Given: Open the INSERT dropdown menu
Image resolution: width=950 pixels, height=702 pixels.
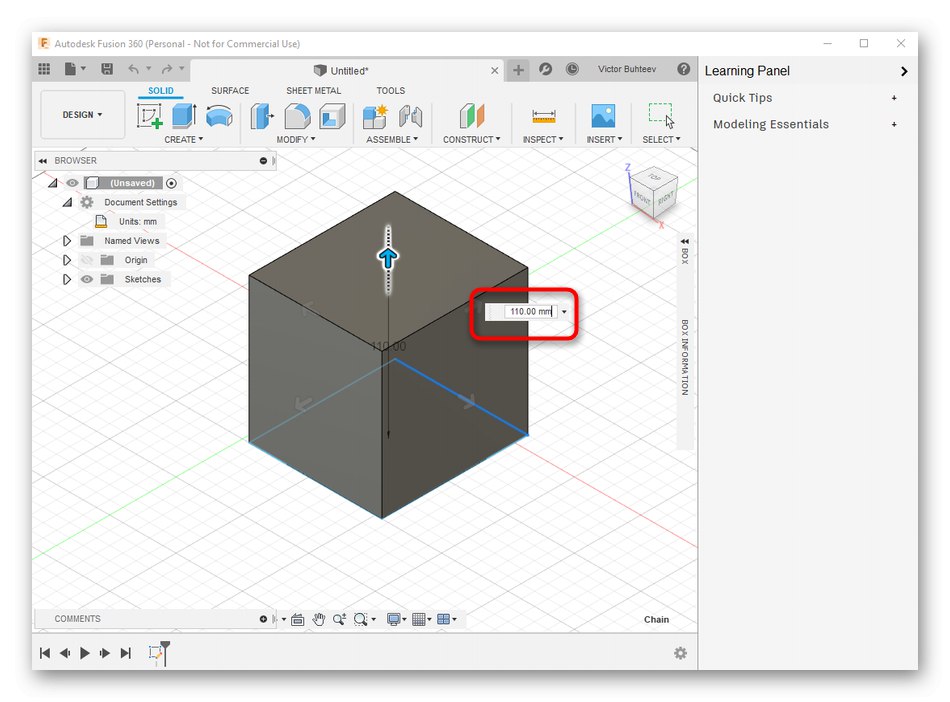Looking at the screenshot, I should (604, 139).
